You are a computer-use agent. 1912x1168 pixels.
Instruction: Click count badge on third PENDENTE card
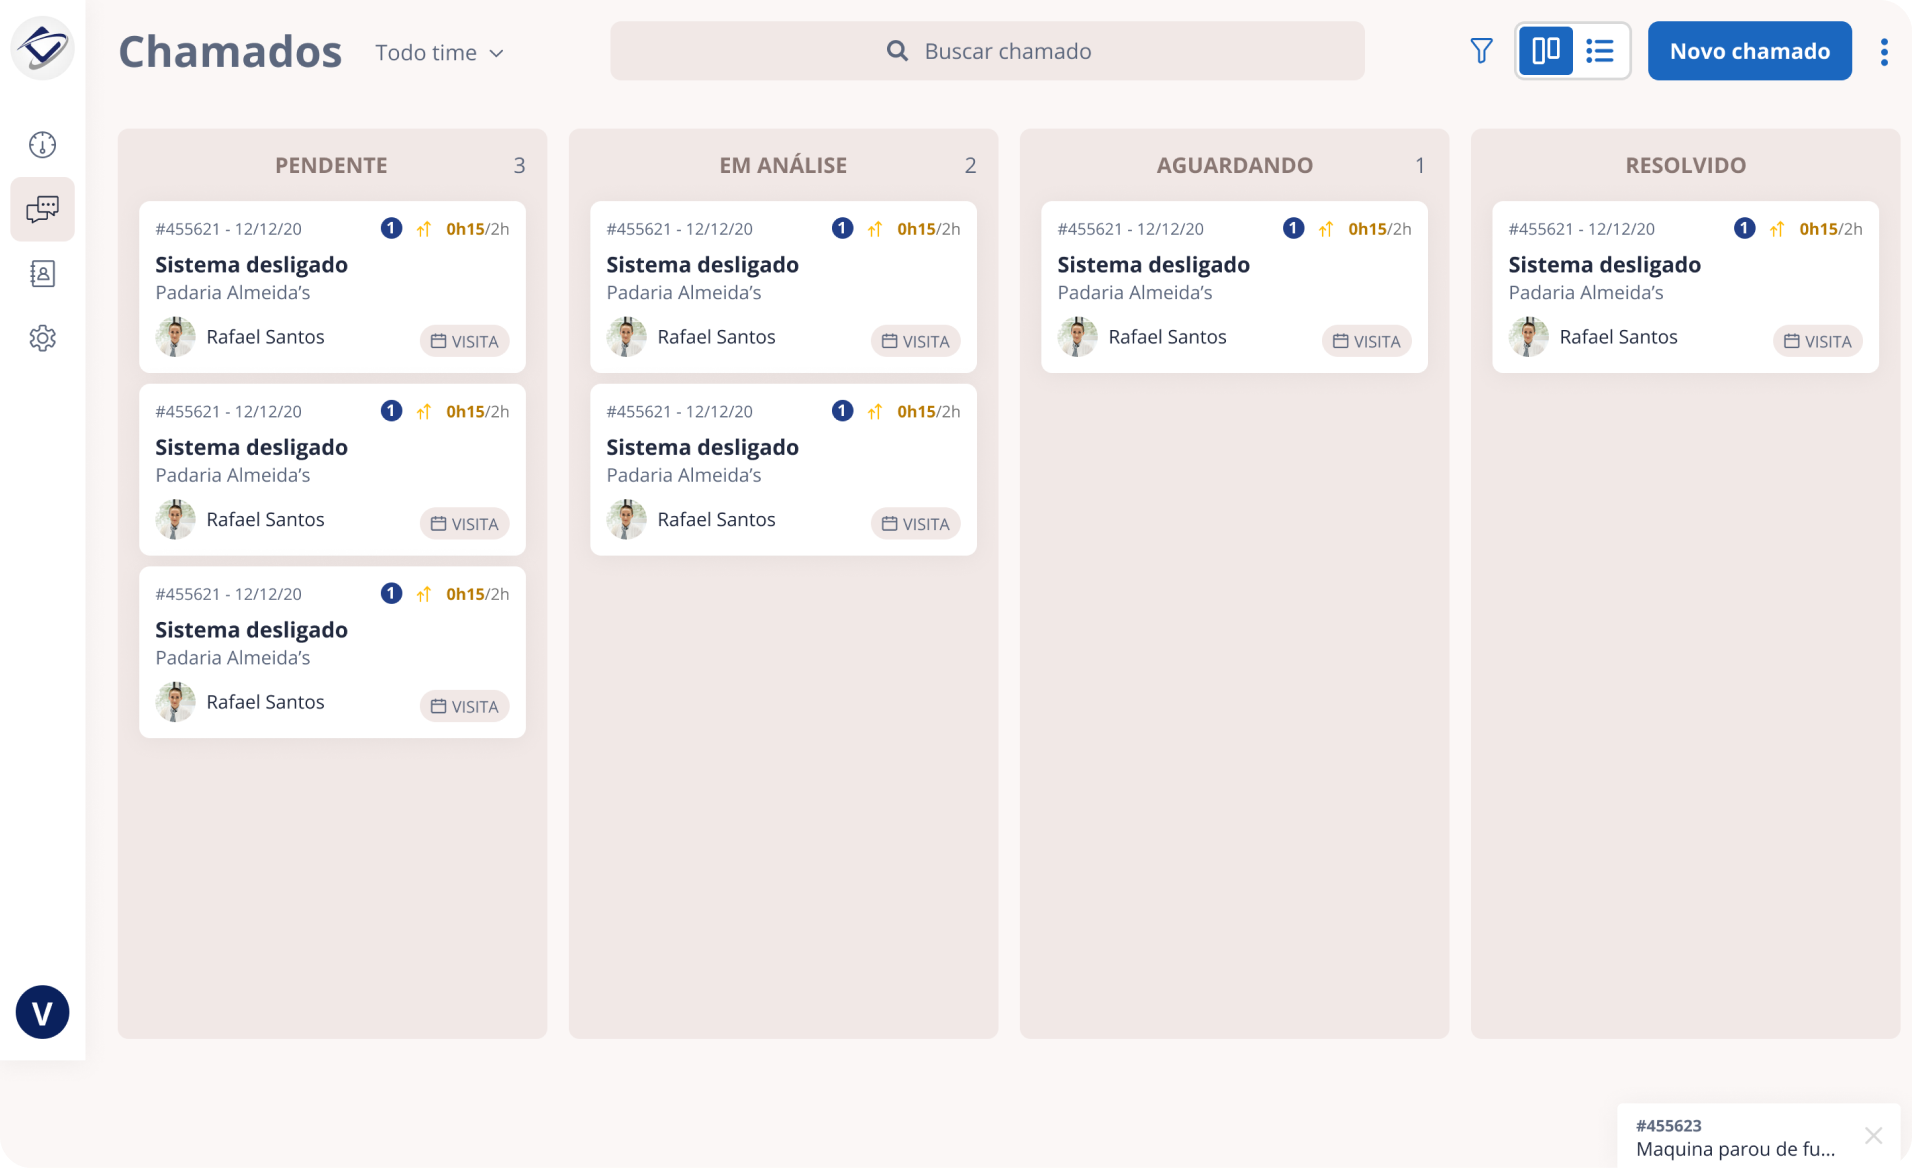pos(391,594)
